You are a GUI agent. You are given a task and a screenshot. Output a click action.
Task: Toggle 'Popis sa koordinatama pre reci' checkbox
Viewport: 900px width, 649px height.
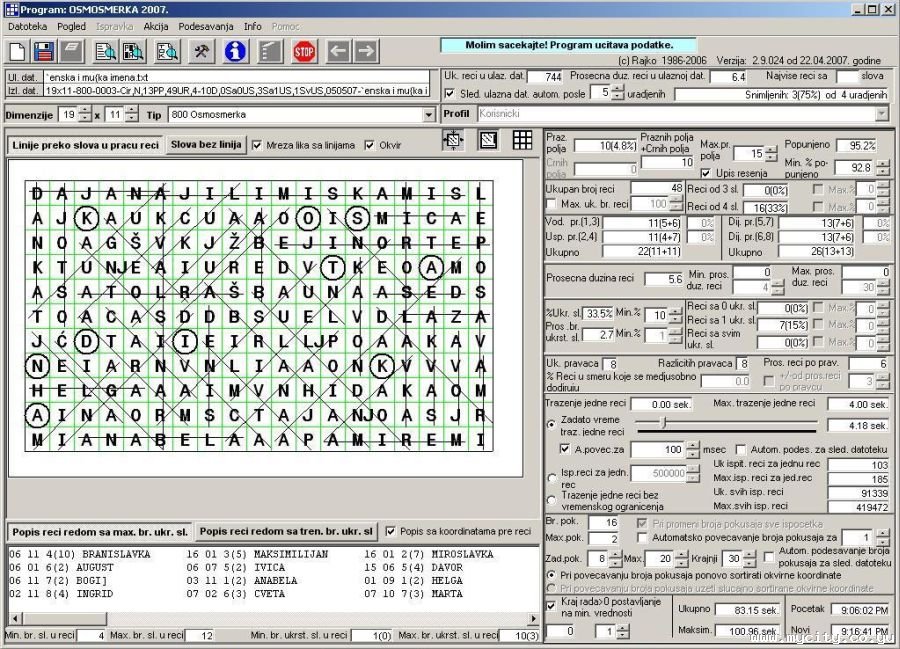[x=390, y=531]
